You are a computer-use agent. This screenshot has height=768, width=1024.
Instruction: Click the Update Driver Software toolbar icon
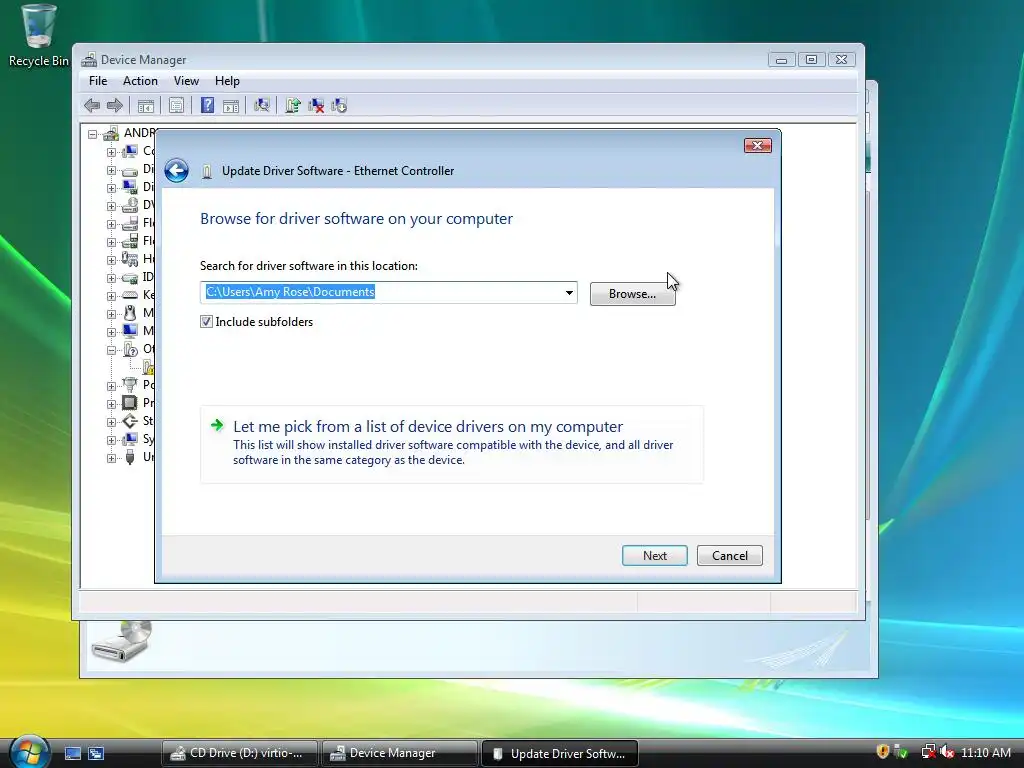(293, 105)
